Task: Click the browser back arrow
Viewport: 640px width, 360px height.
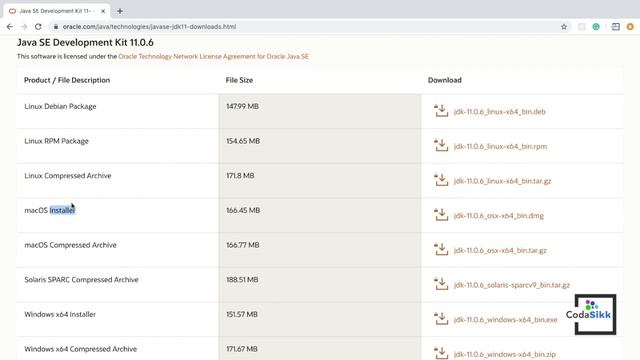Action: coord(10,27)
